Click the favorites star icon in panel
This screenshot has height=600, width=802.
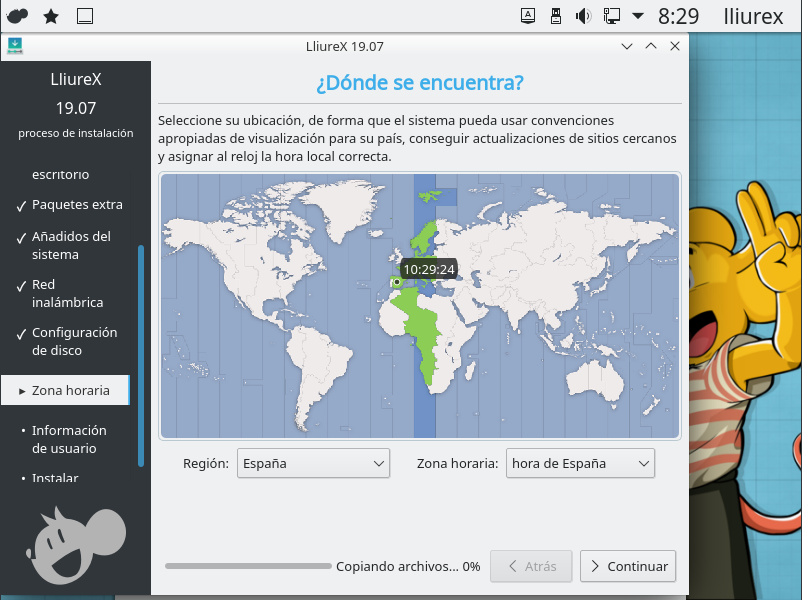(51, 16)
